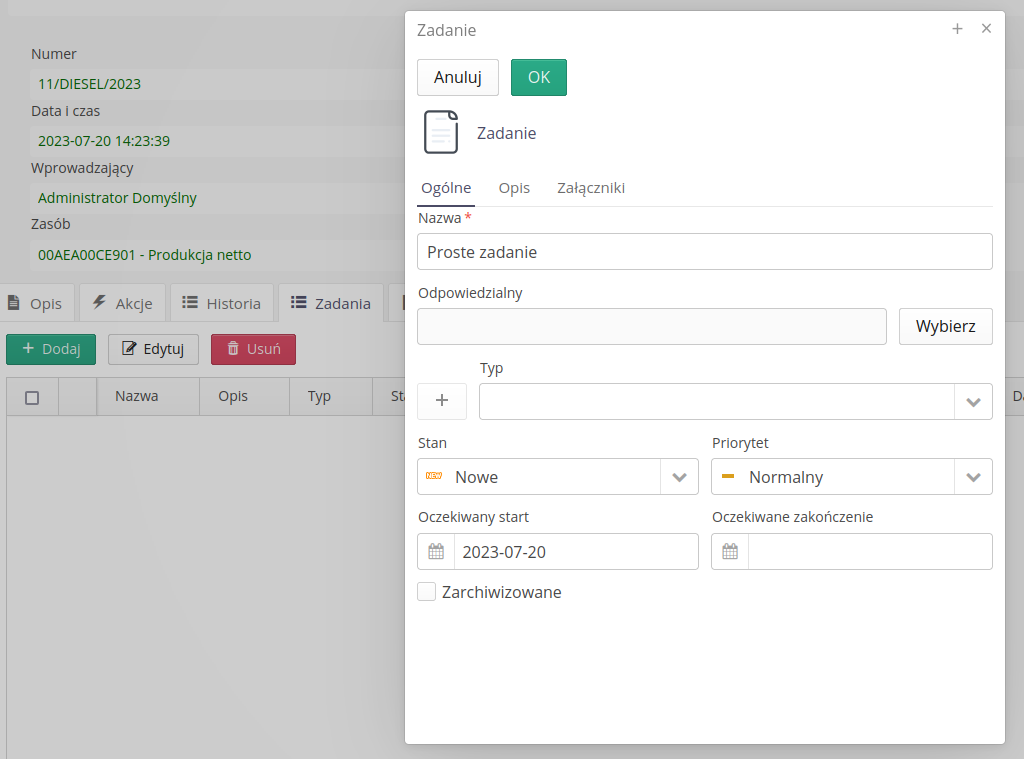The width and height of the screenshot is (1024, 759).
Task: Expand the Typ dropdown
Action: click(973, 402)
